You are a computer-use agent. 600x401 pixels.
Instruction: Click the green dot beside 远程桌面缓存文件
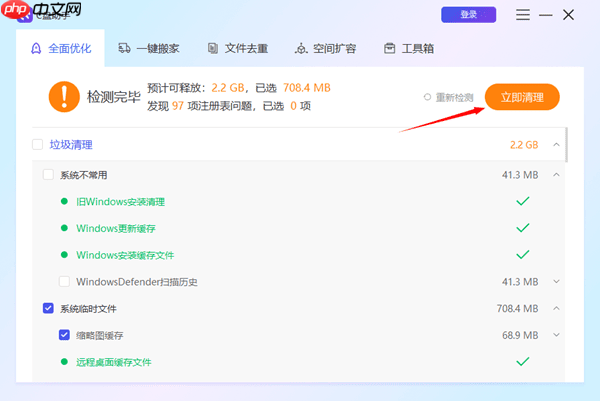(x=64, y=362)
